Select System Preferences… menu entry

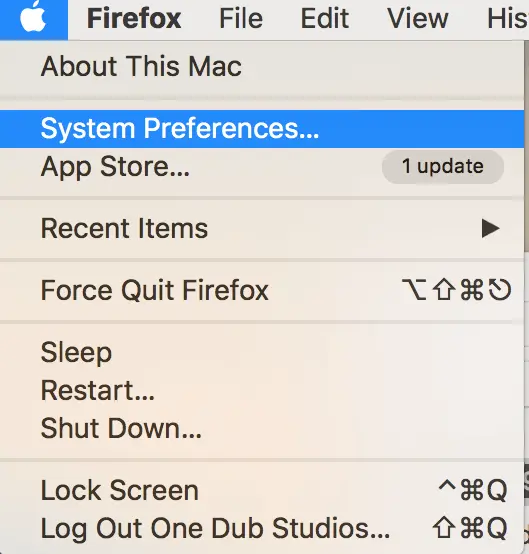262,129
